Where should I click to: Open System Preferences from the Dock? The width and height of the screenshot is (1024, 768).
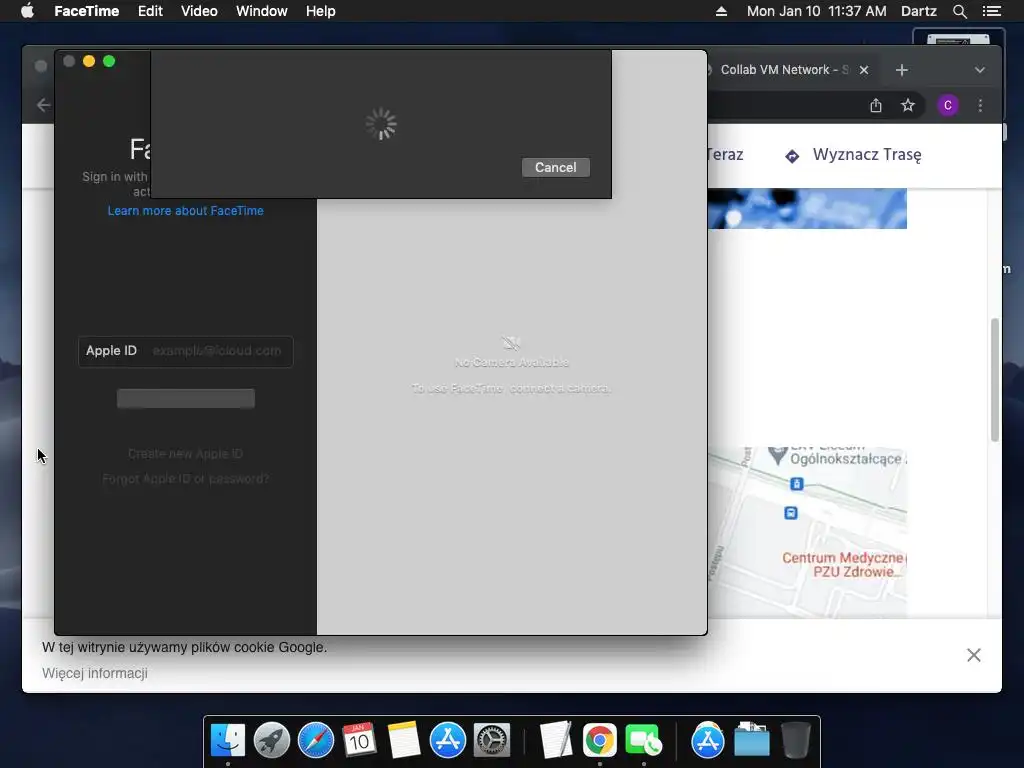point(492,740)
